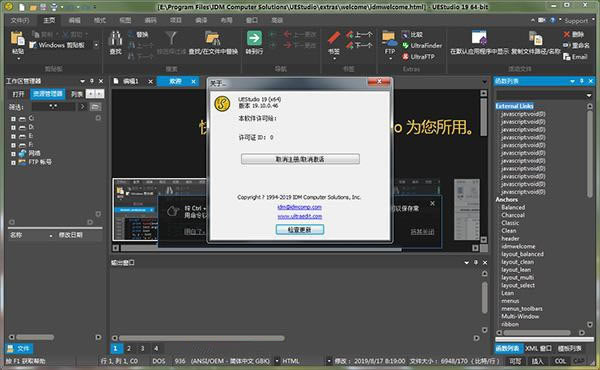600x370 pixels.
Task: Click the filter funnel icon in ribbon
Action: pyautogui.click(x=171, y=38)
